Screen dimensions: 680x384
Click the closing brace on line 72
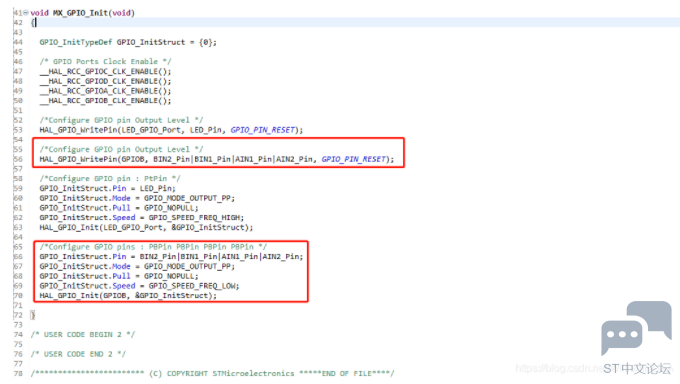click(x=33, y=315)
